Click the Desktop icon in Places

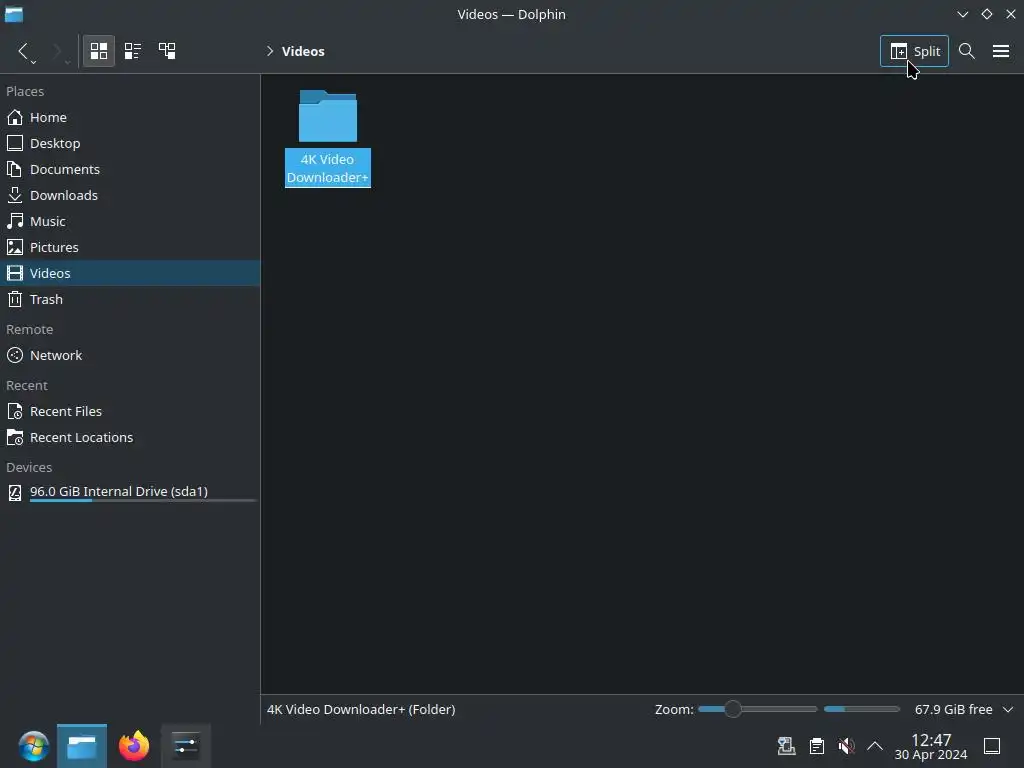click(15, 143)
